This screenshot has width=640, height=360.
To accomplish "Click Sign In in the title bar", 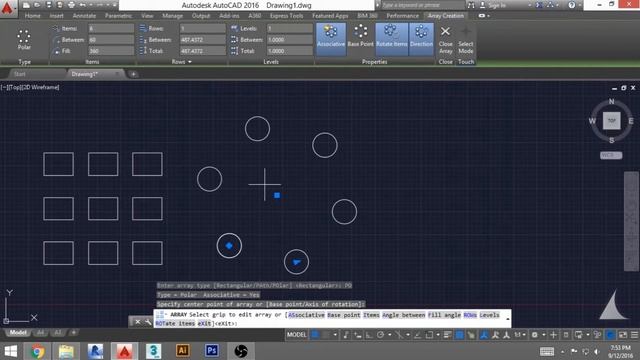I will tap(496, 5).
